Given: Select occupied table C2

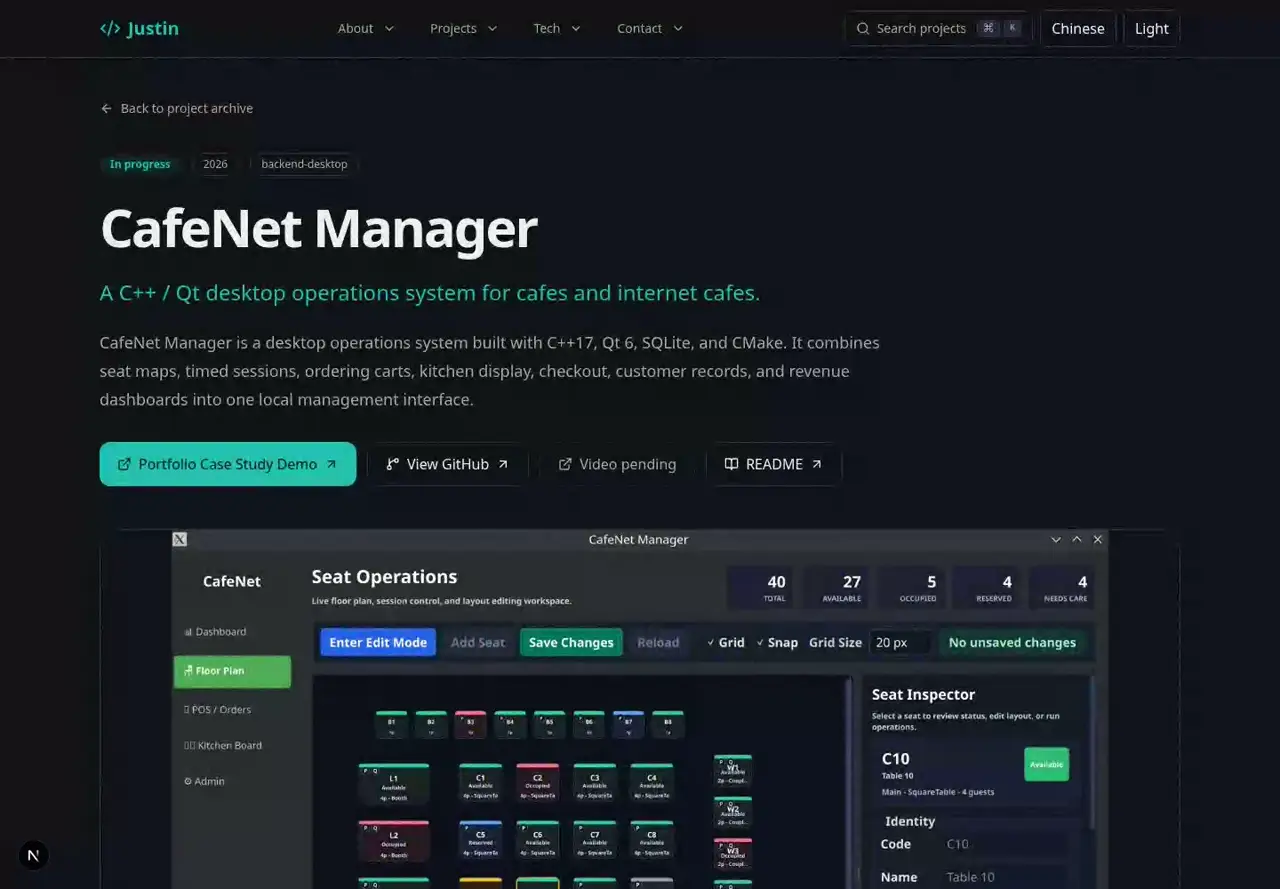Looking at the screenshot, I should [537, 783].
